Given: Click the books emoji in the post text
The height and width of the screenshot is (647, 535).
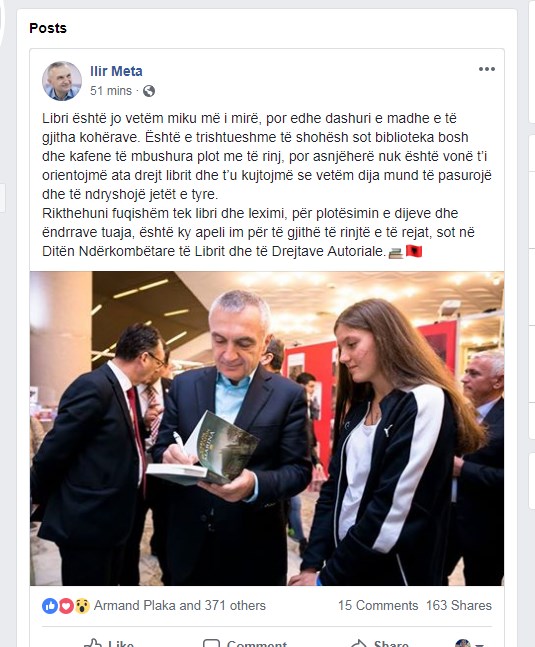Looking at the screenshot, I should coord(396,253).
